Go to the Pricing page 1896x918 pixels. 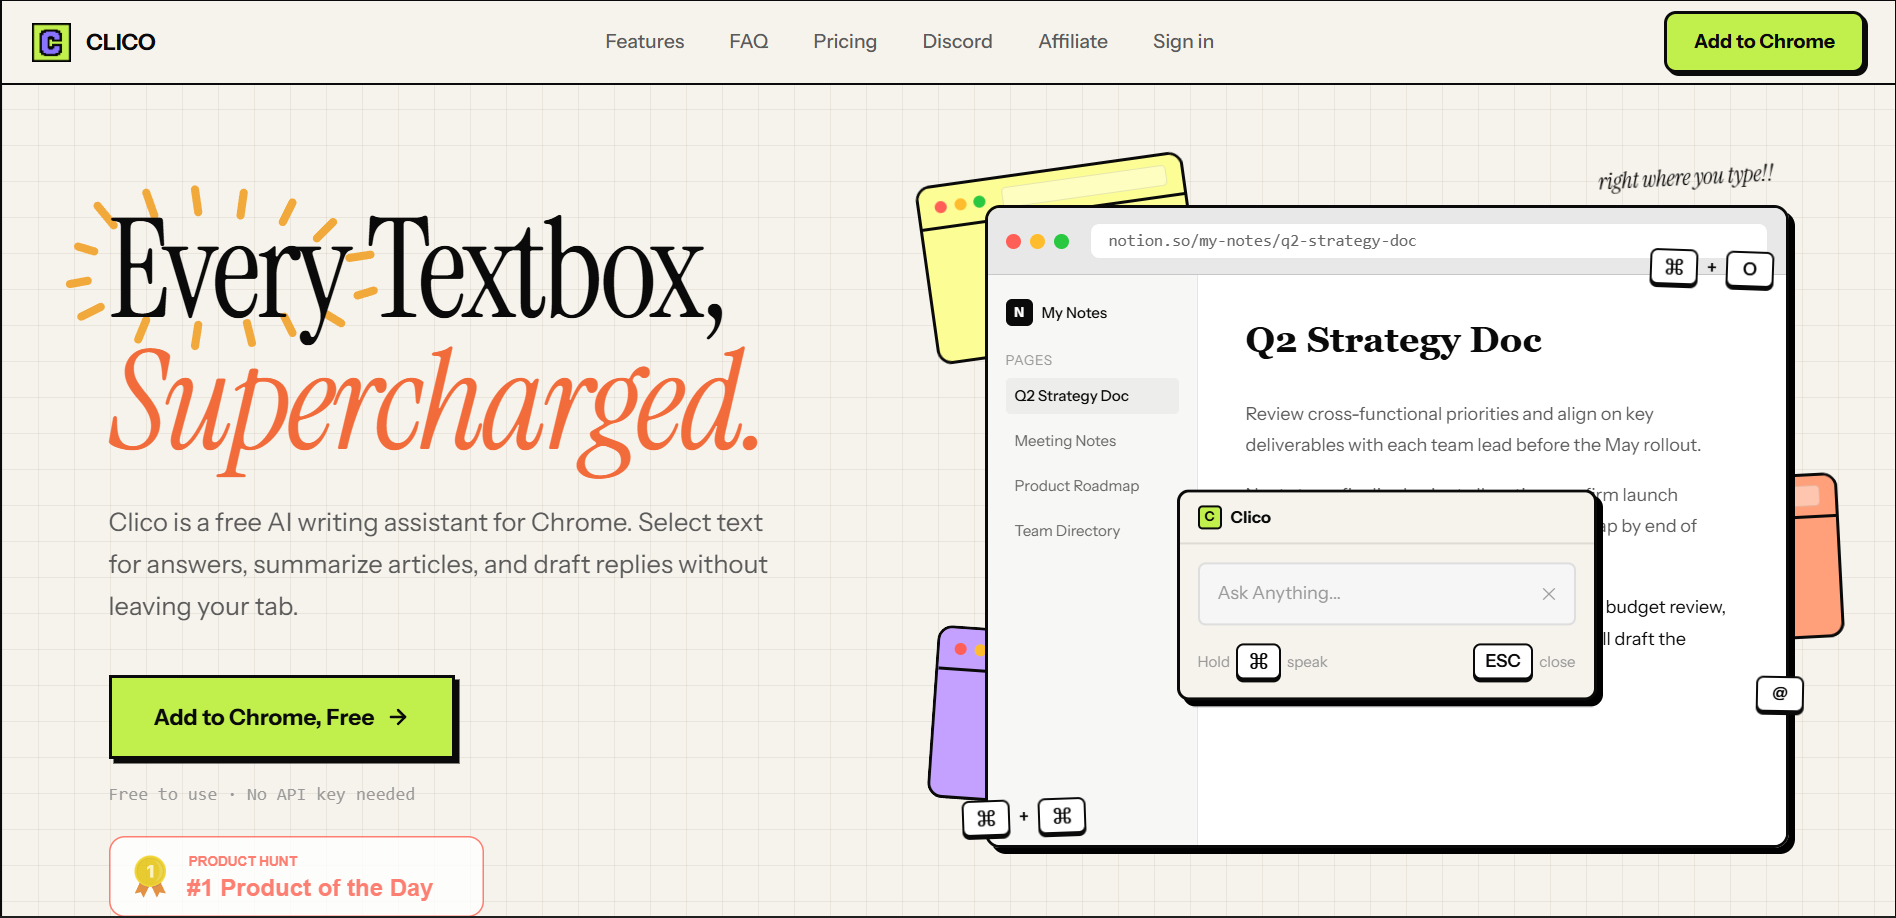coord(844,42)
